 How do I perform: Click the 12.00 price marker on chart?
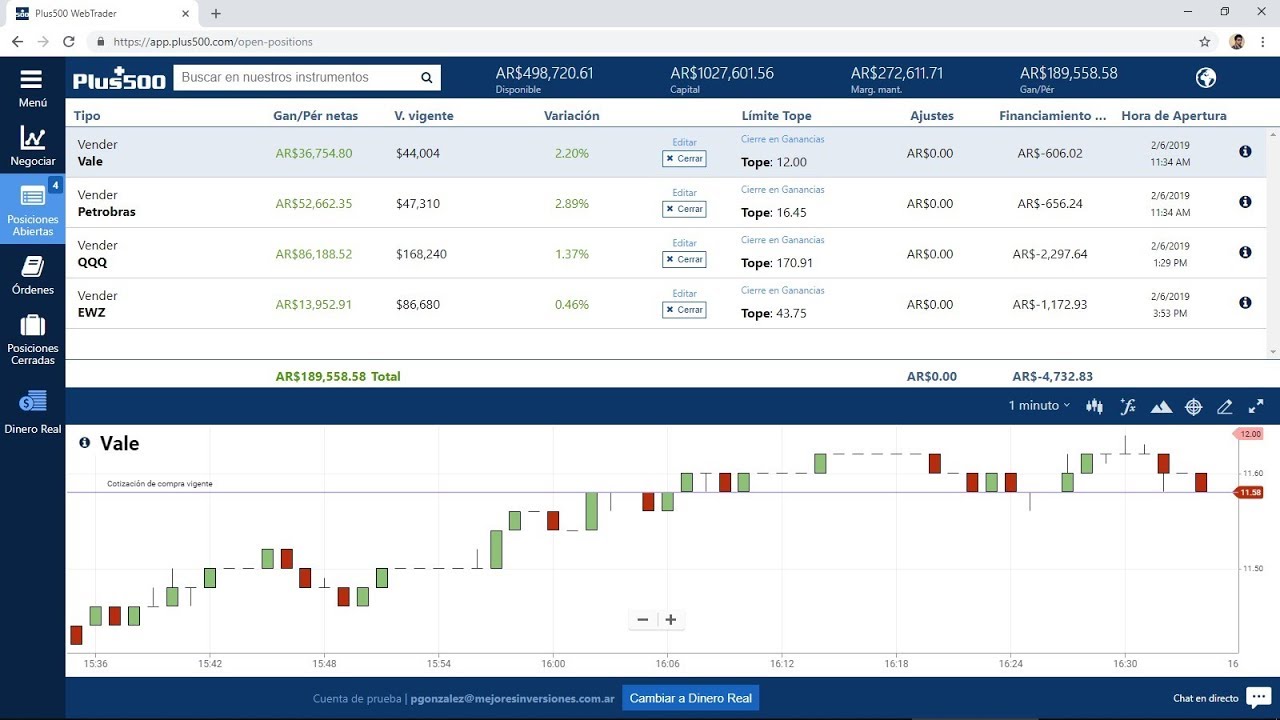click(x=1250, y=434)
